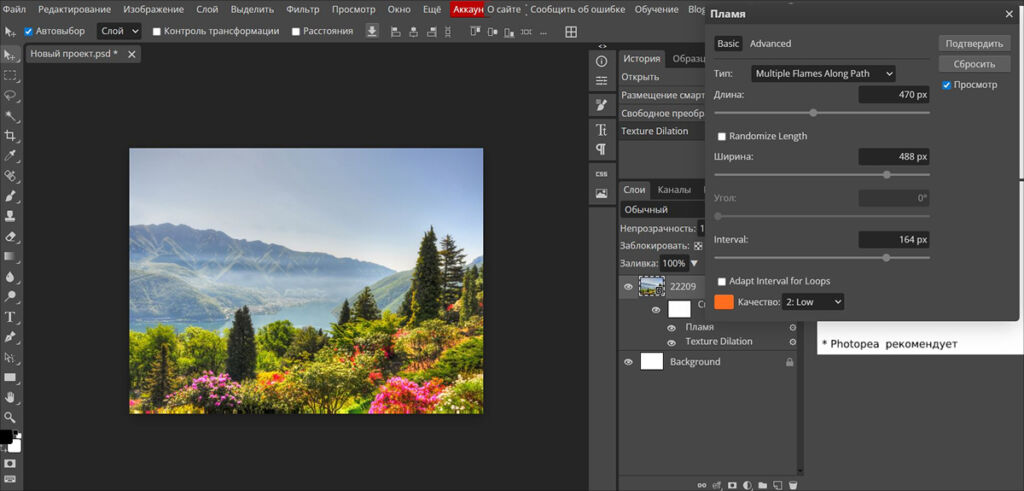Toggle Quick Mask mode icon
Viewport: 1024px width, 491px height.
(x=10, y=464)
